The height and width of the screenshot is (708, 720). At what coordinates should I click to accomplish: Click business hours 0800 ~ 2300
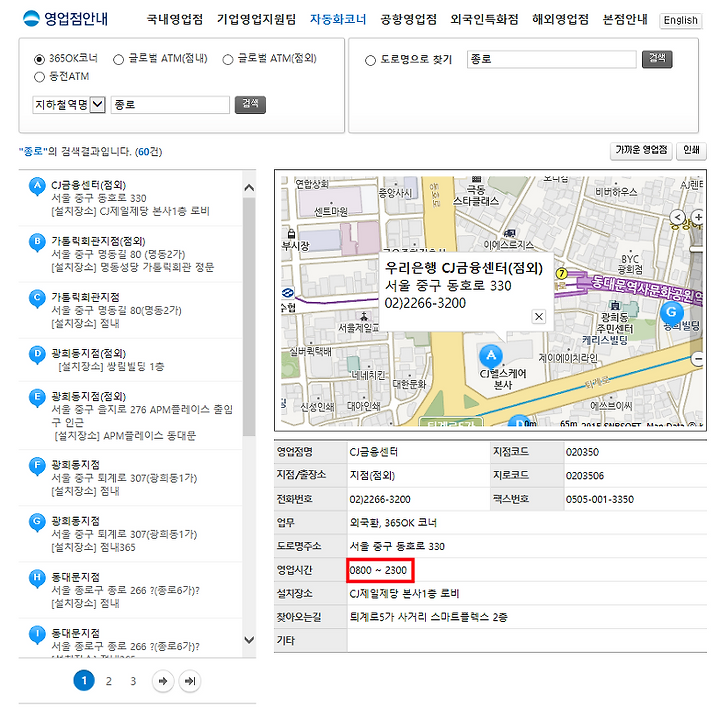[x=378, y=570]
